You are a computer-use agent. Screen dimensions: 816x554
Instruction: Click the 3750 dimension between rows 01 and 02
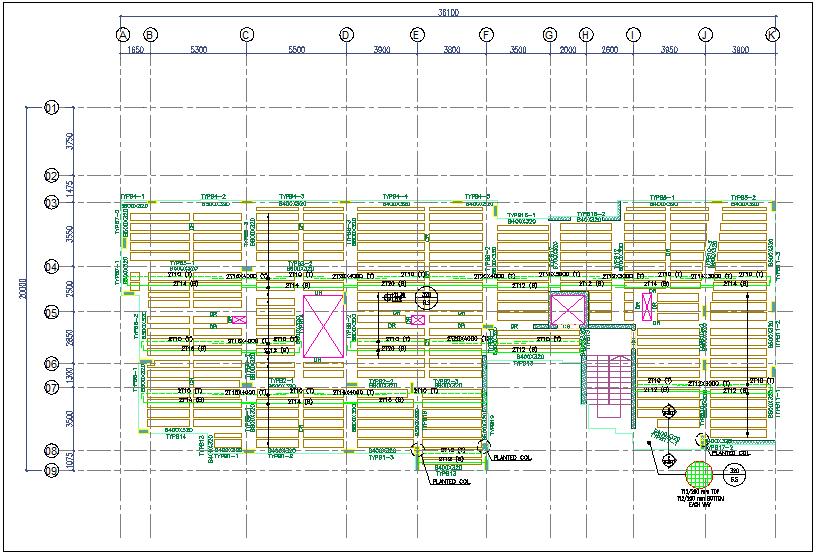[70, 141]
